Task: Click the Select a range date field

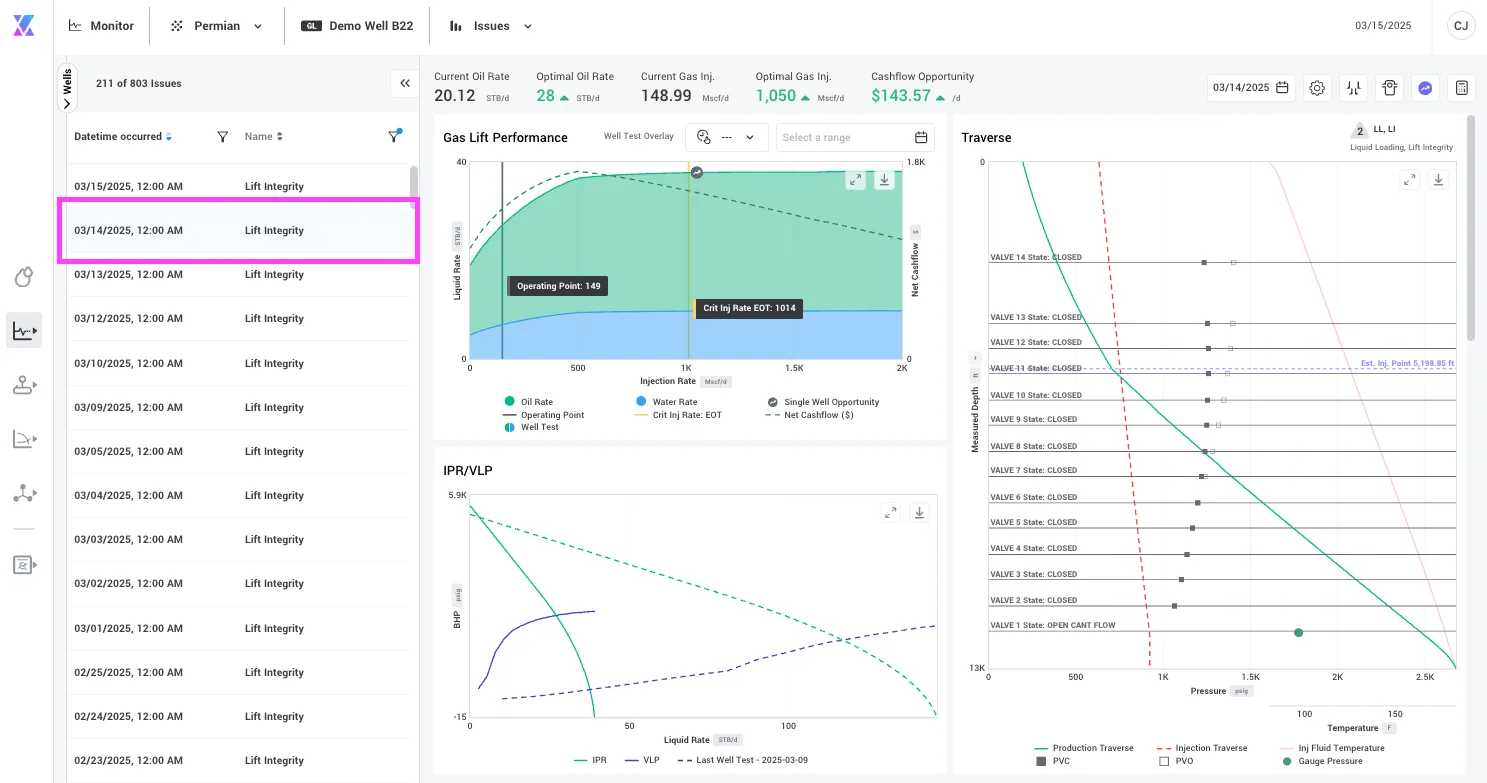Action: tap(855, 137)
